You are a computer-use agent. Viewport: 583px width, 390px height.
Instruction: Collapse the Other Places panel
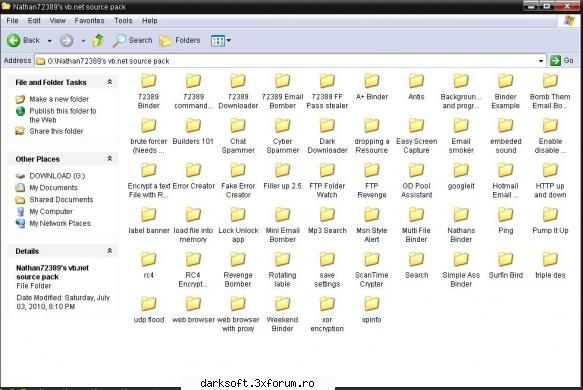pos(110,159)
